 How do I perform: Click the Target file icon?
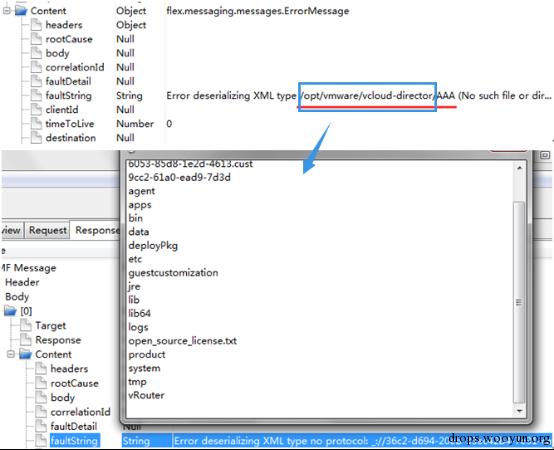(x=26, y=325)
